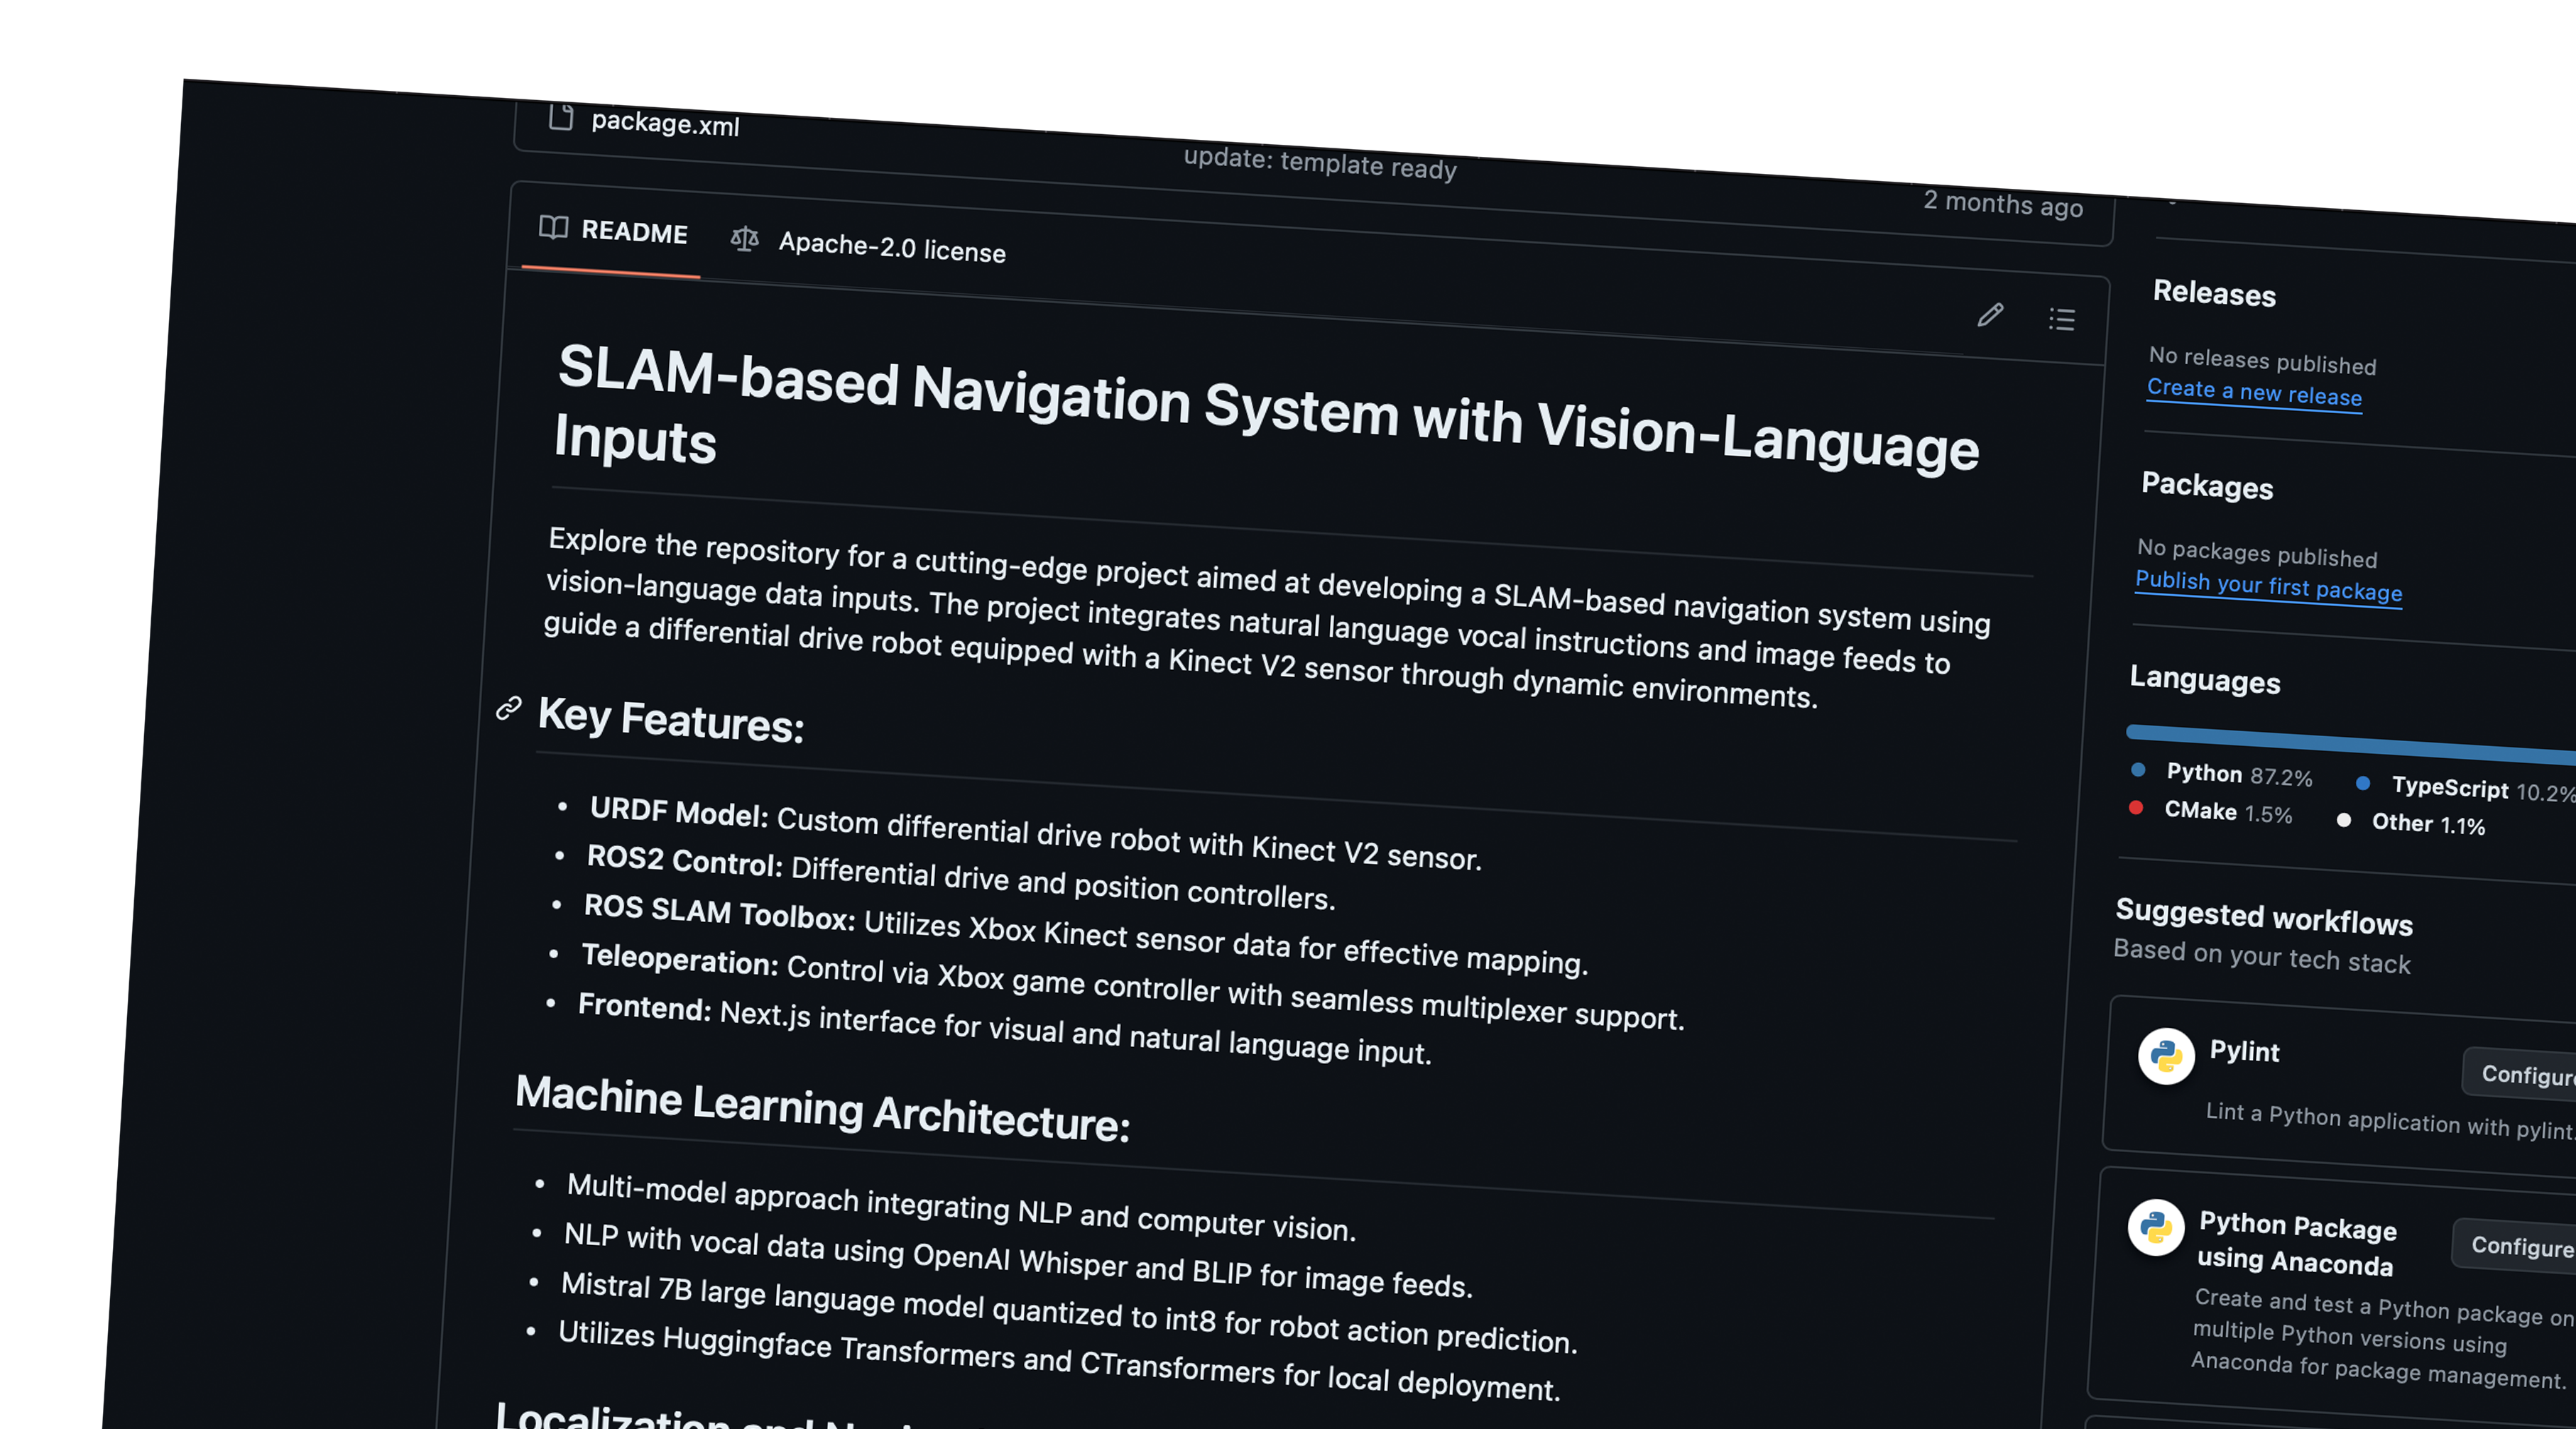Switch to the README tab
The width and height of the screenshot is (2576, 1429).
tap(613, 230)
